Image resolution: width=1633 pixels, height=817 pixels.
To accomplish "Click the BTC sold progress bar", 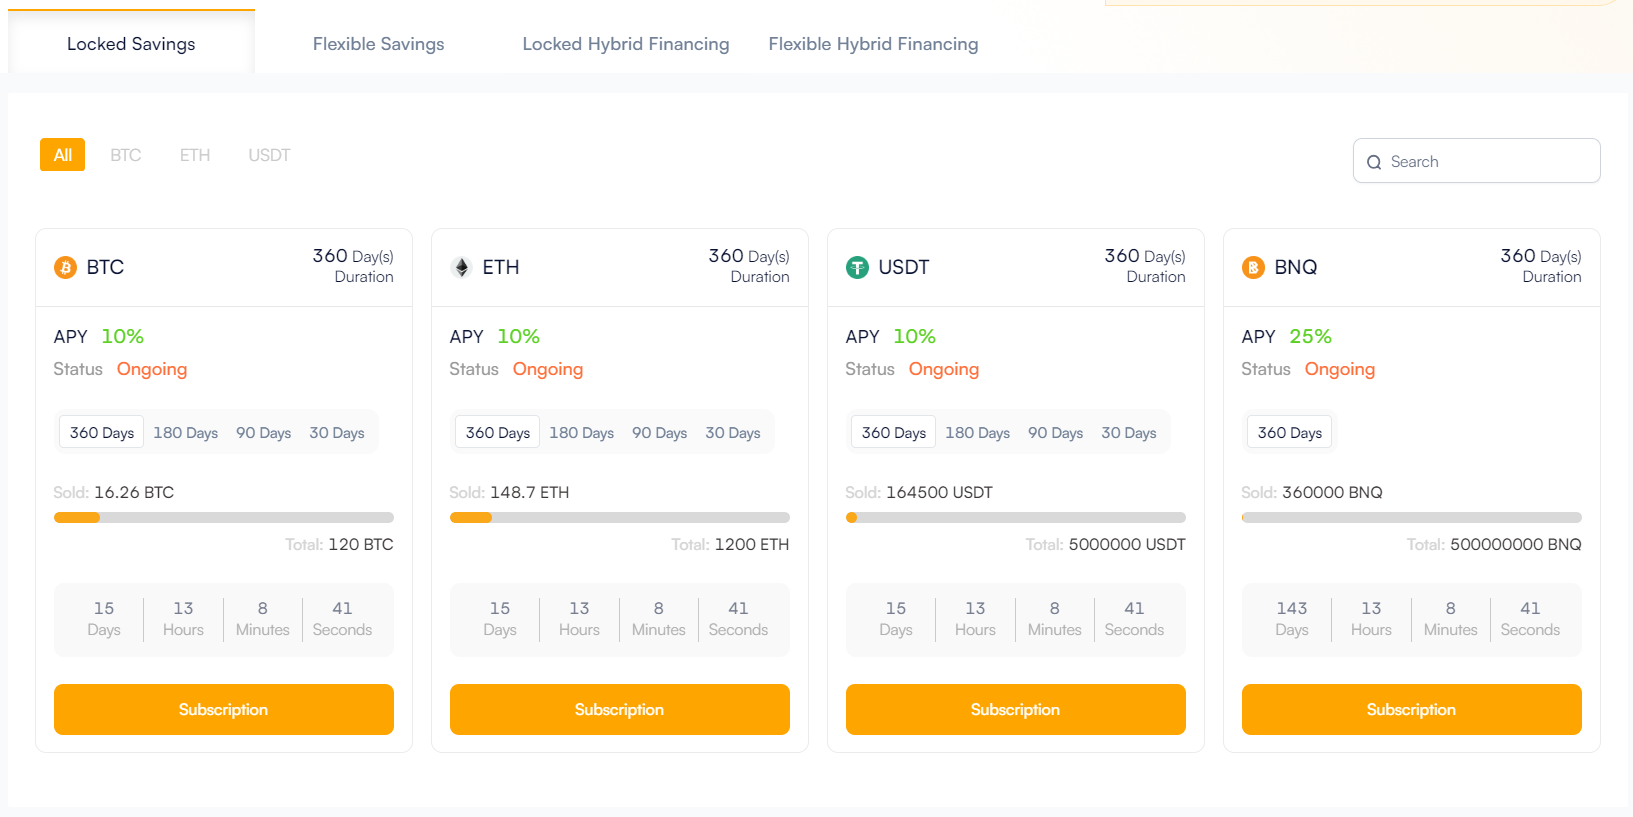I will [223, 518].
